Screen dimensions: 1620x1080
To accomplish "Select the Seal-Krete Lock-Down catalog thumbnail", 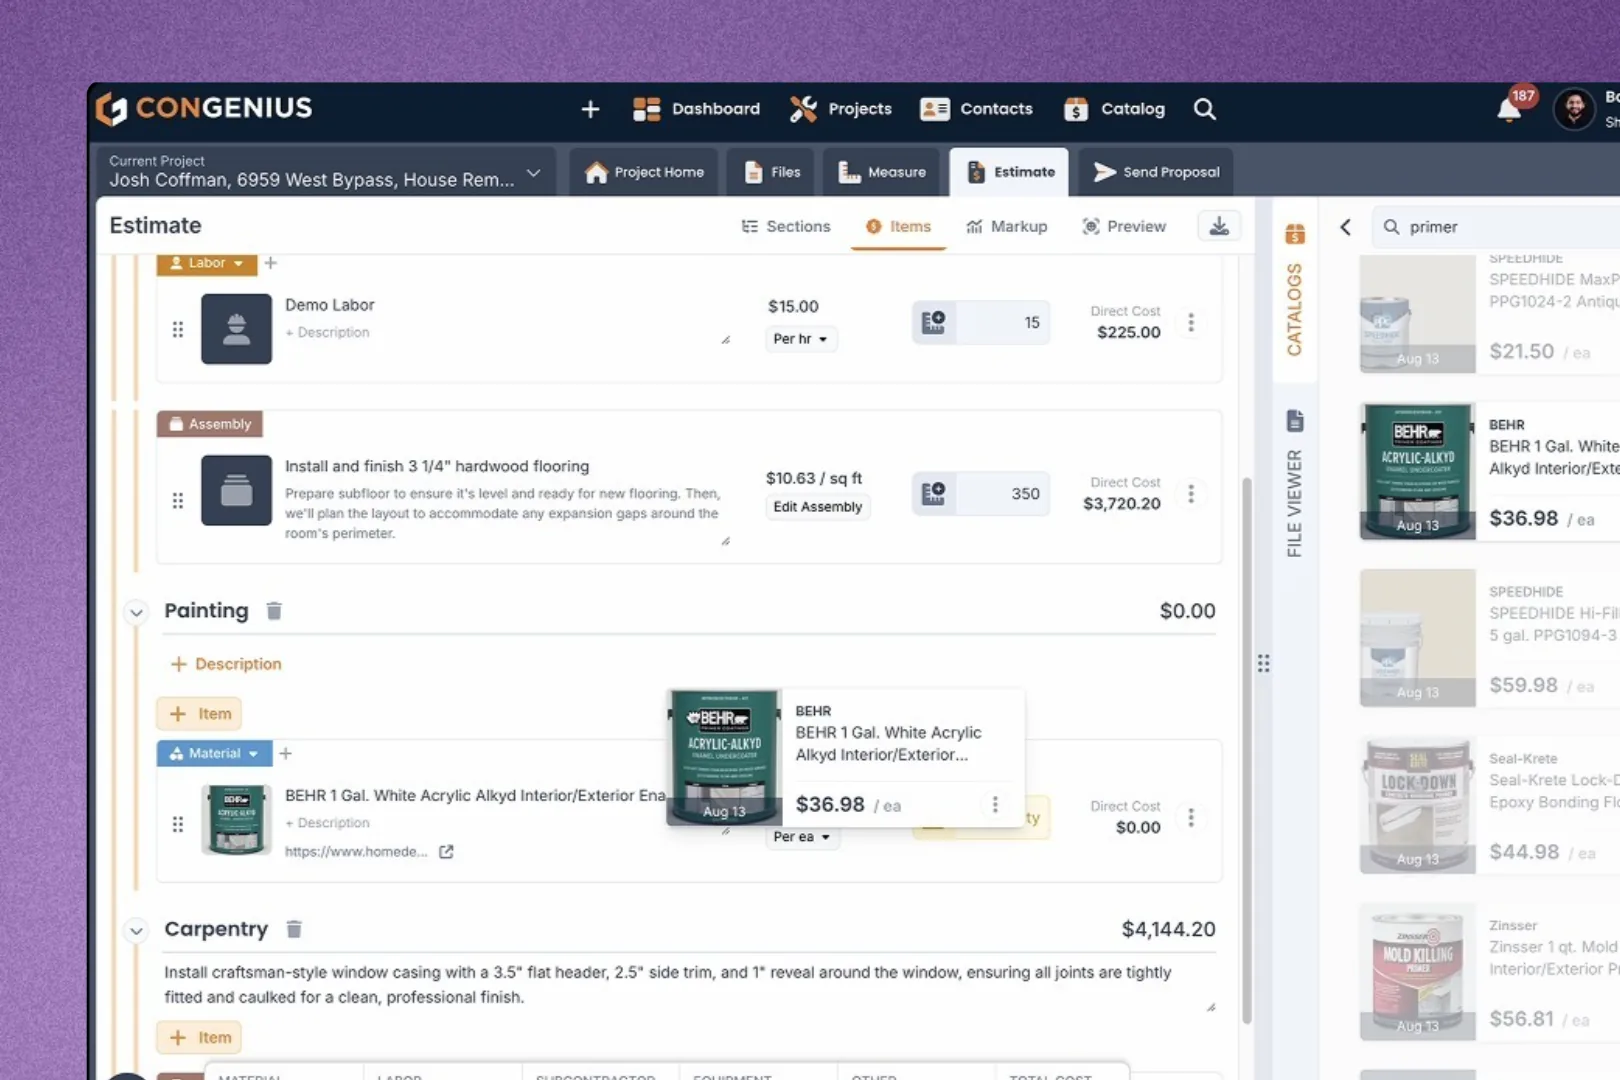I will 1418,805.
